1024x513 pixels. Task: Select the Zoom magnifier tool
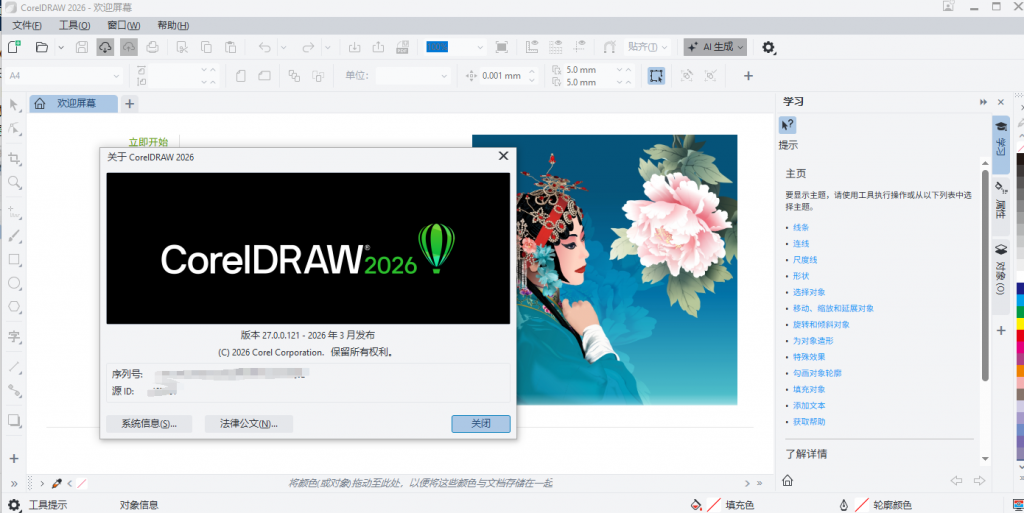(14, 183)
